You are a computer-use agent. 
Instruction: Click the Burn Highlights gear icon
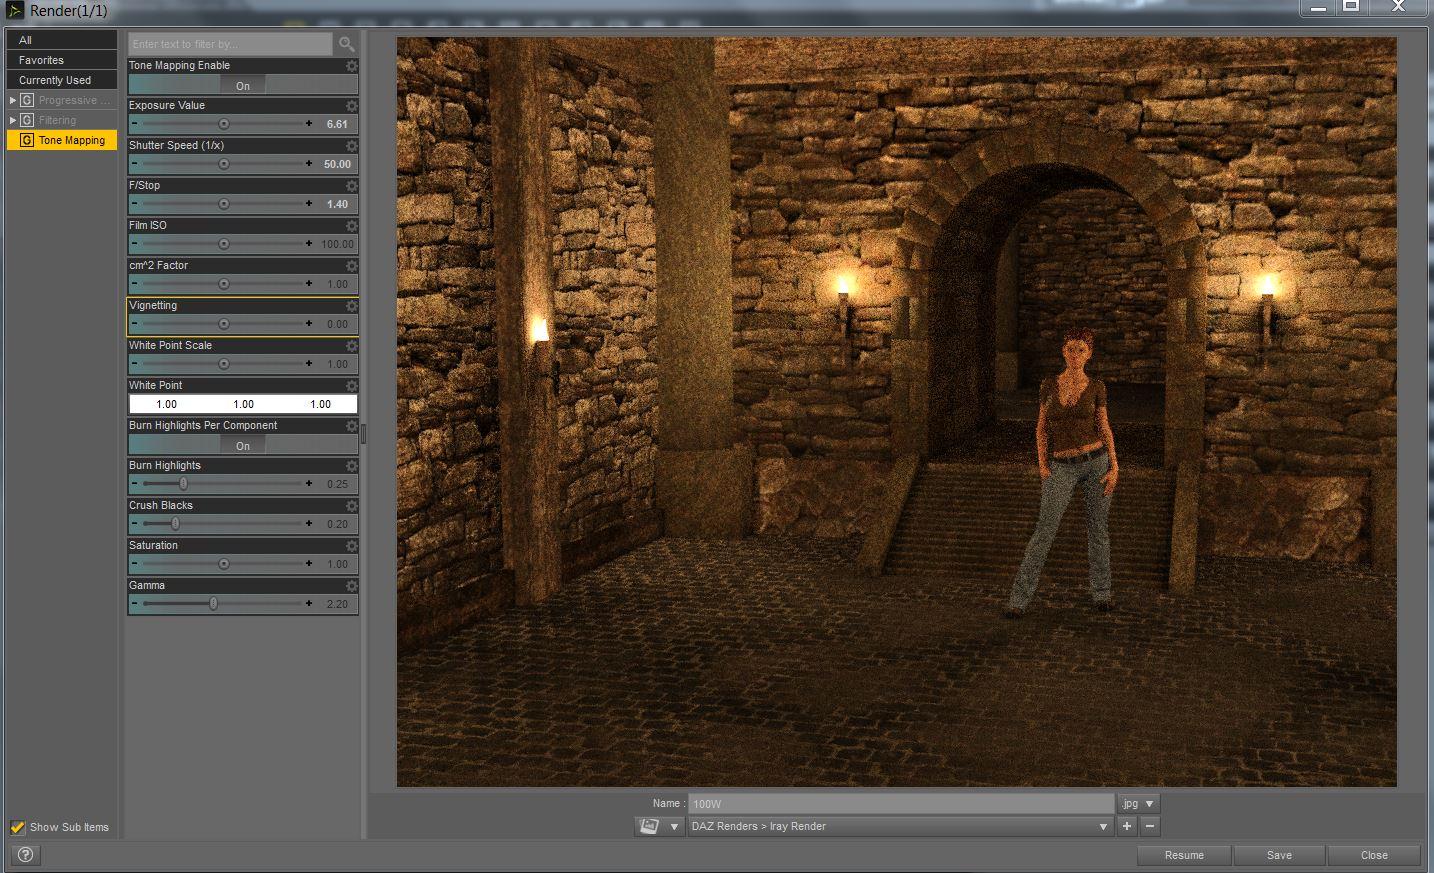pyautogui.click(x=351, y=466)
